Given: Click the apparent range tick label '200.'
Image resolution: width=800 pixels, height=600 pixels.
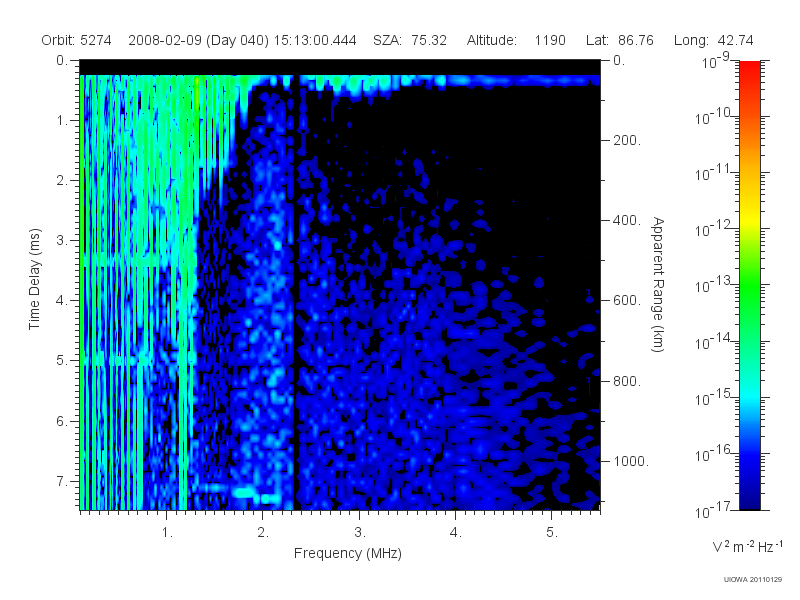Looking at the screenshot, I should 627,140.
